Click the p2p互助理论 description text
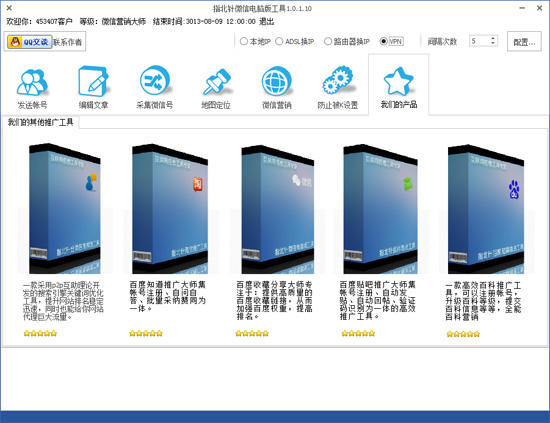The height and width of the screenshot is (423, 550). (63, 301)
